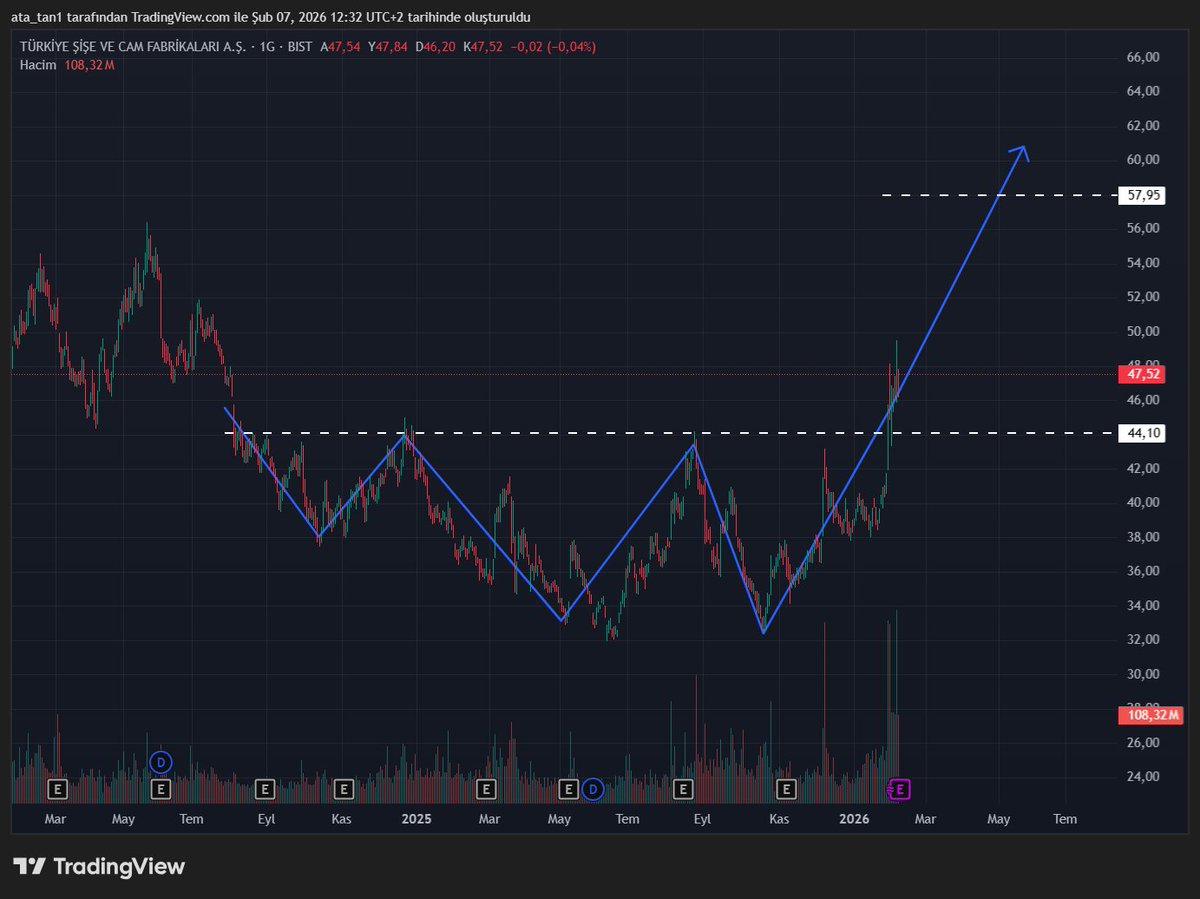1200x899 pixels.
Task: Click the purple upcoming earnings E marker
Action: (x=900, y=790)
